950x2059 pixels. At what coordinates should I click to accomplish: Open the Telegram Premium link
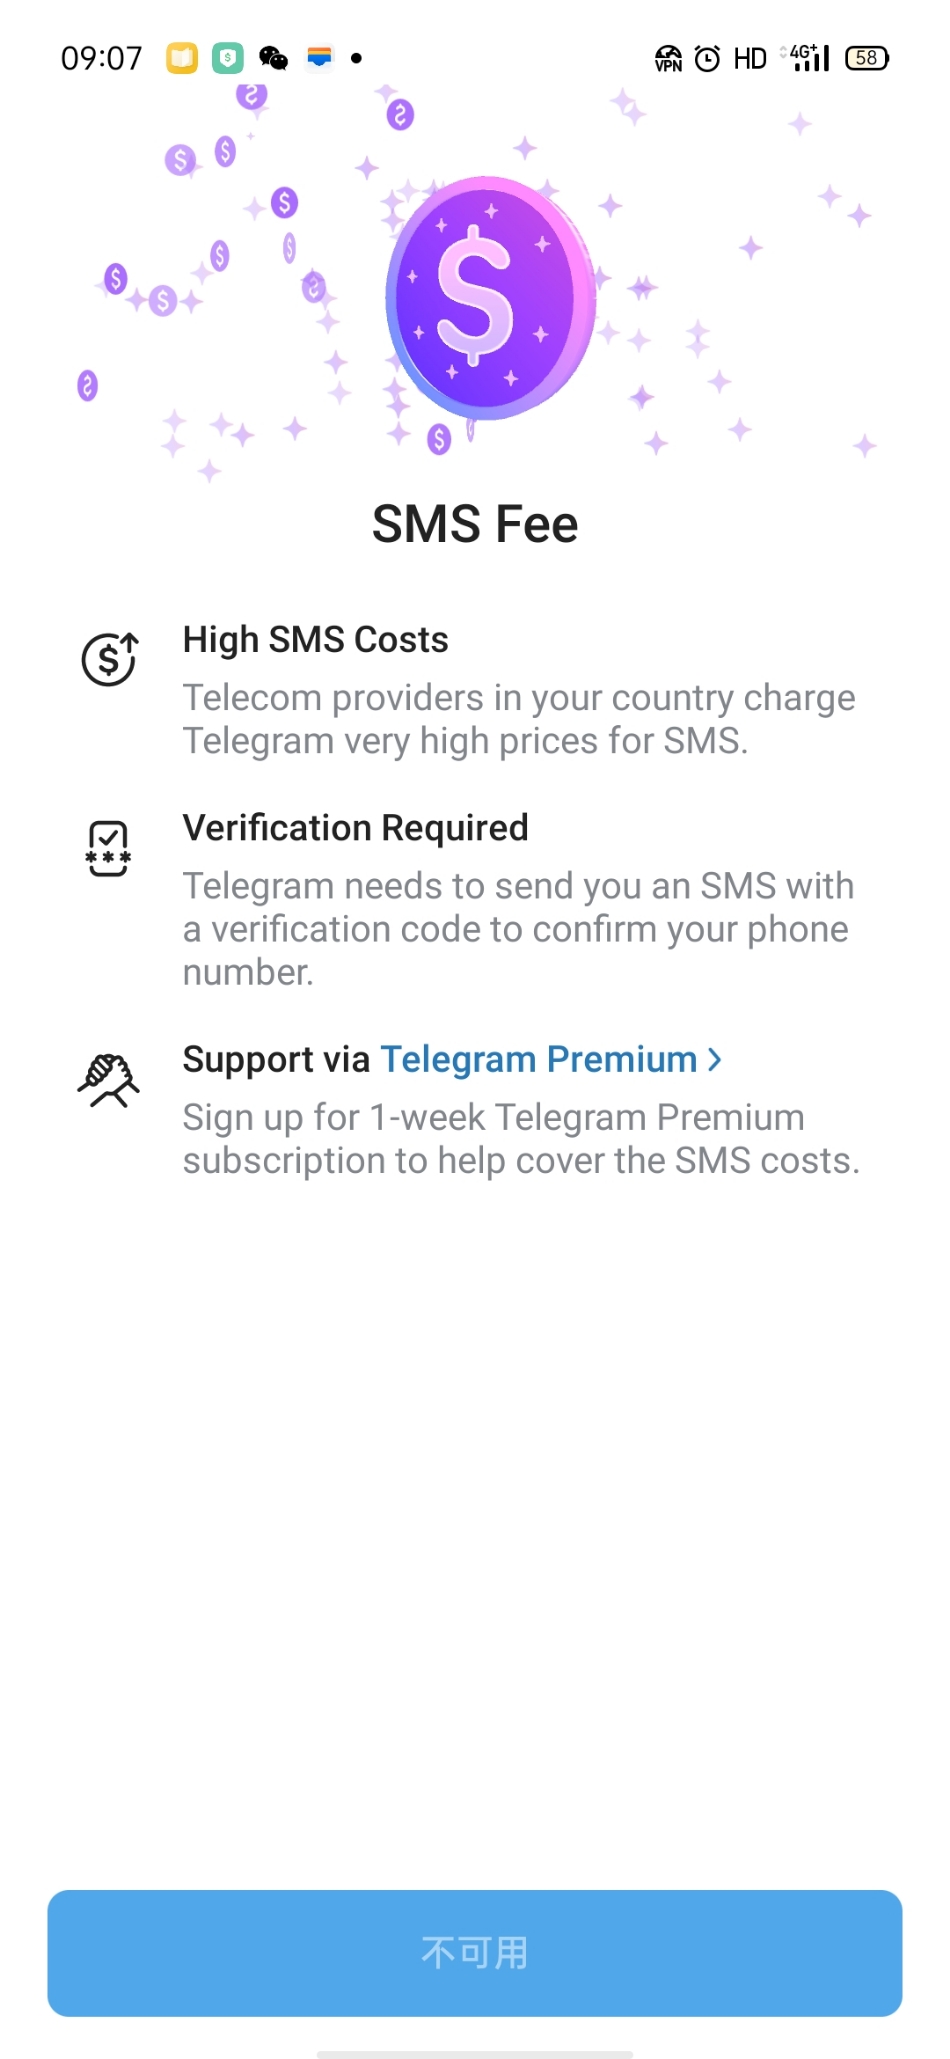click(x=539, y=1059)
